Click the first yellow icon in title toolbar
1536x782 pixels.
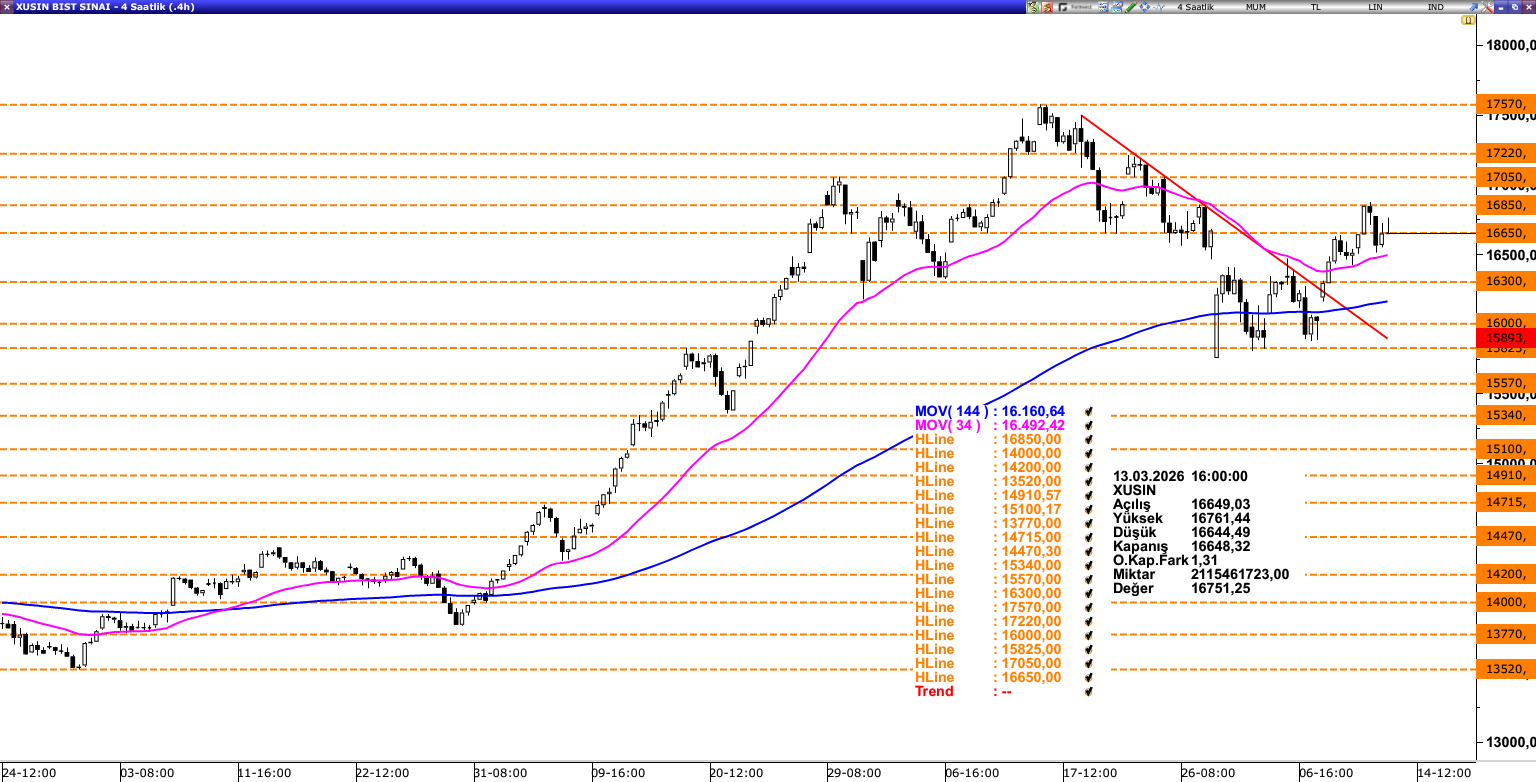1033,7
